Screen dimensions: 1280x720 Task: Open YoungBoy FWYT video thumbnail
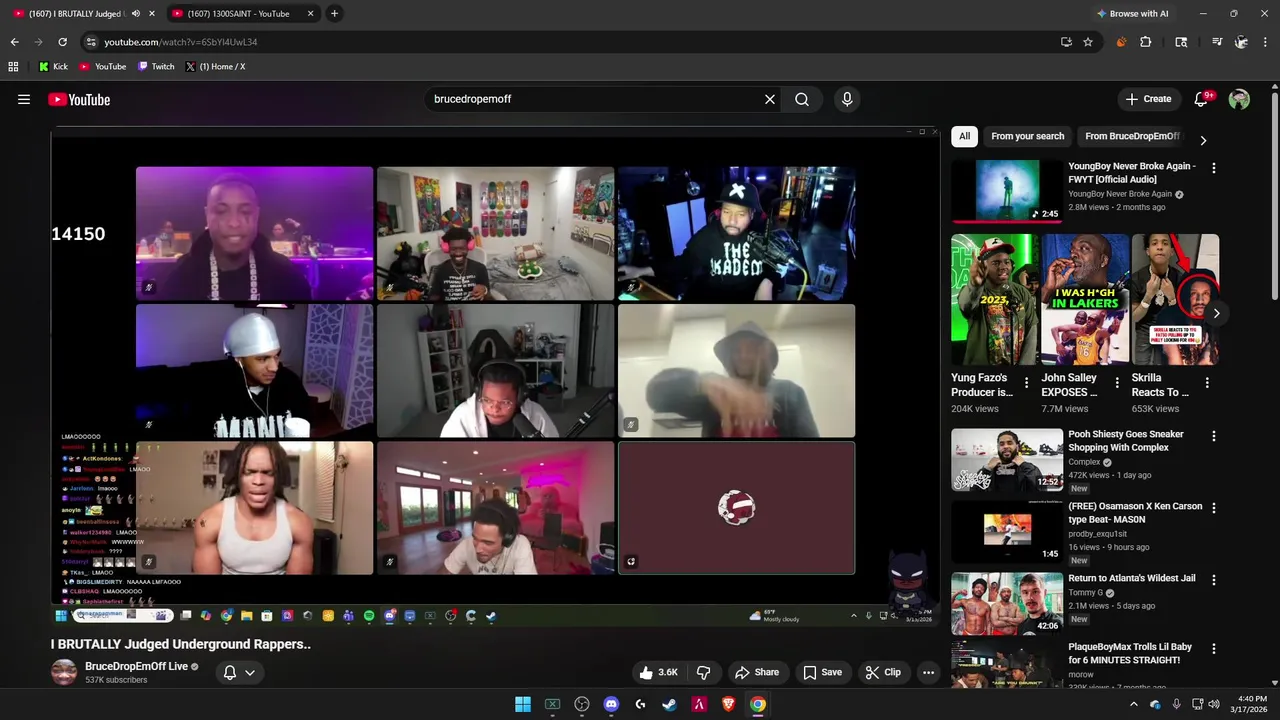pyautogui.click(x=1007, y=190)
